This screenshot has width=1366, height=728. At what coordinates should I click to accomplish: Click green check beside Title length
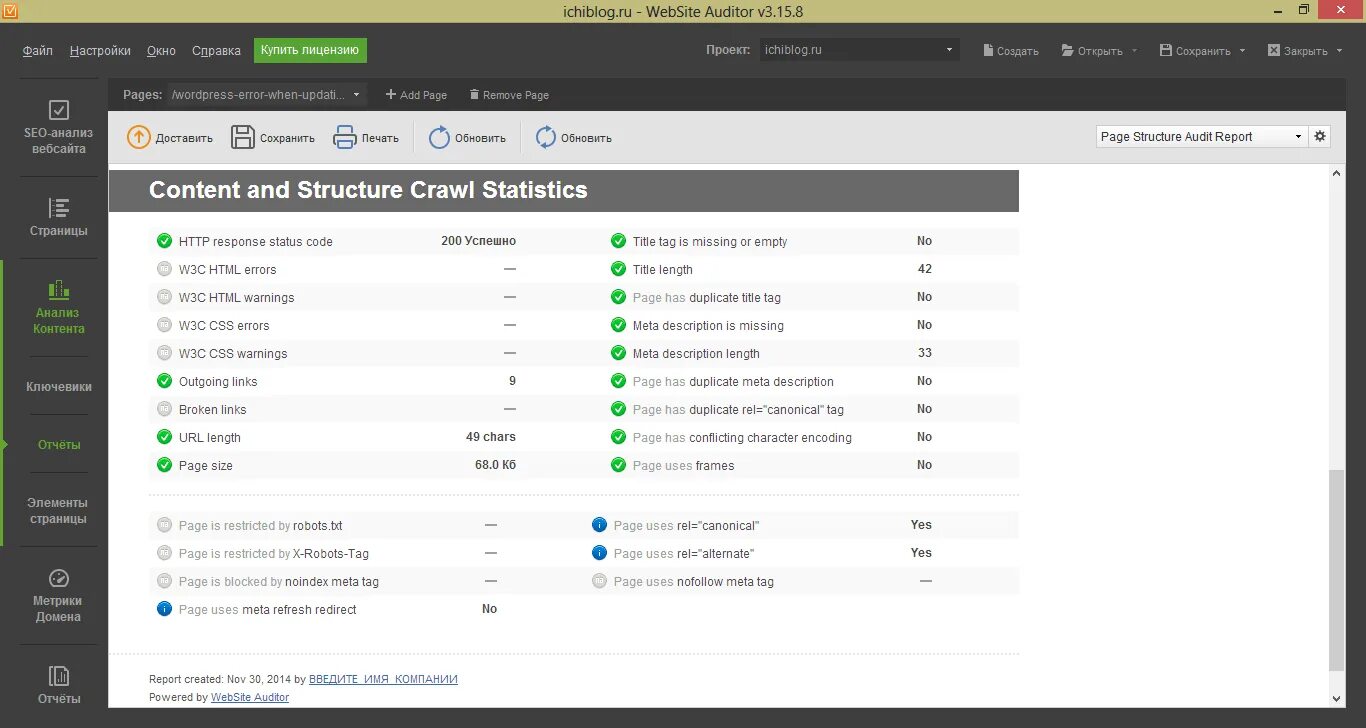619,269
